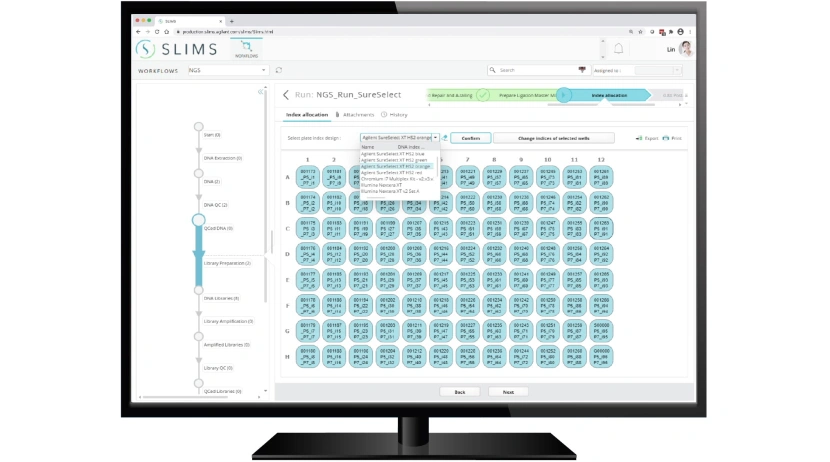Click the Next button
The image size is (830, 462).
(x=508, y=392)
